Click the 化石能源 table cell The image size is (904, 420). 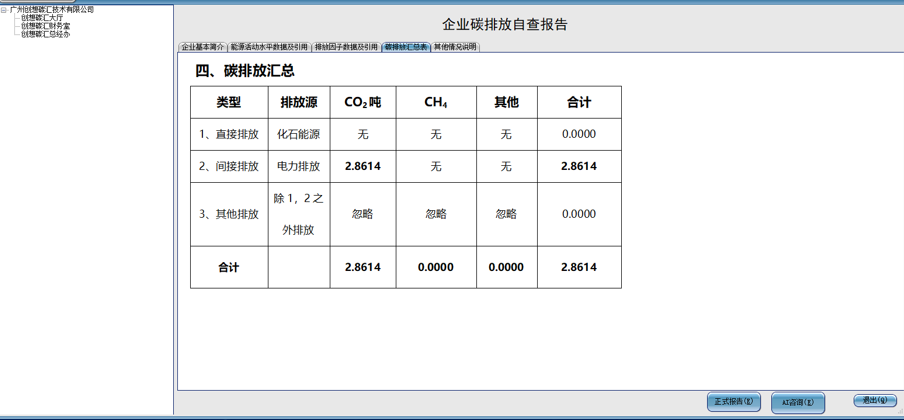point(298,134)
